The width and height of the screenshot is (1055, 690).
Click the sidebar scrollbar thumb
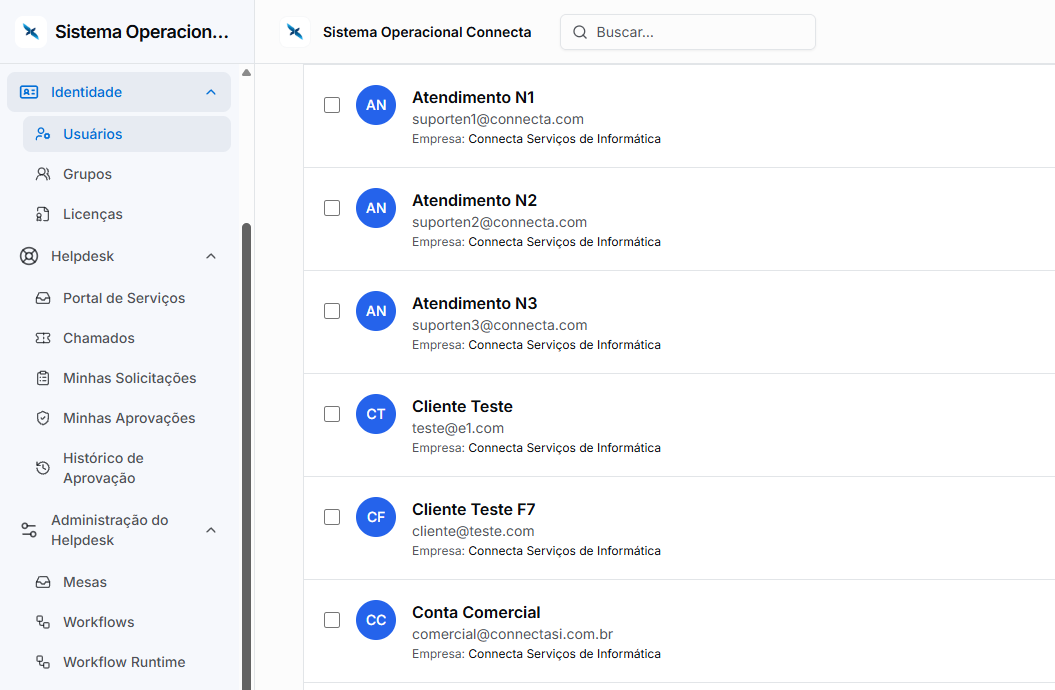tap(246, 456)
